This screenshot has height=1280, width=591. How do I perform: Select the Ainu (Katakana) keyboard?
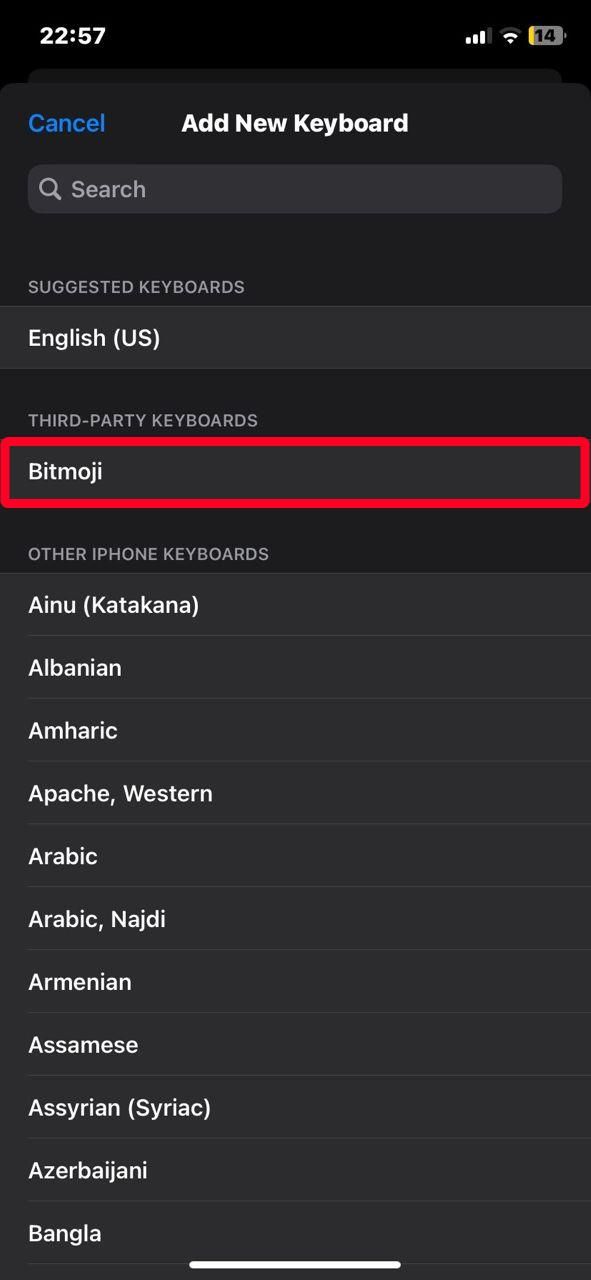coord(295,605)
